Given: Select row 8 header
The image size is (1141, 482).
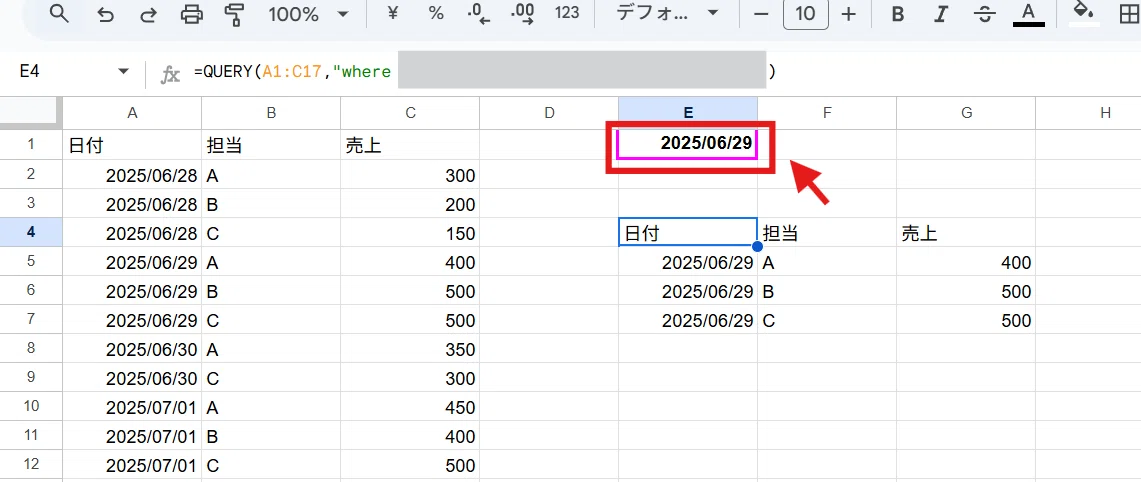Looking at the screenshot, I should pyautogui.click(x=31, y=349).
